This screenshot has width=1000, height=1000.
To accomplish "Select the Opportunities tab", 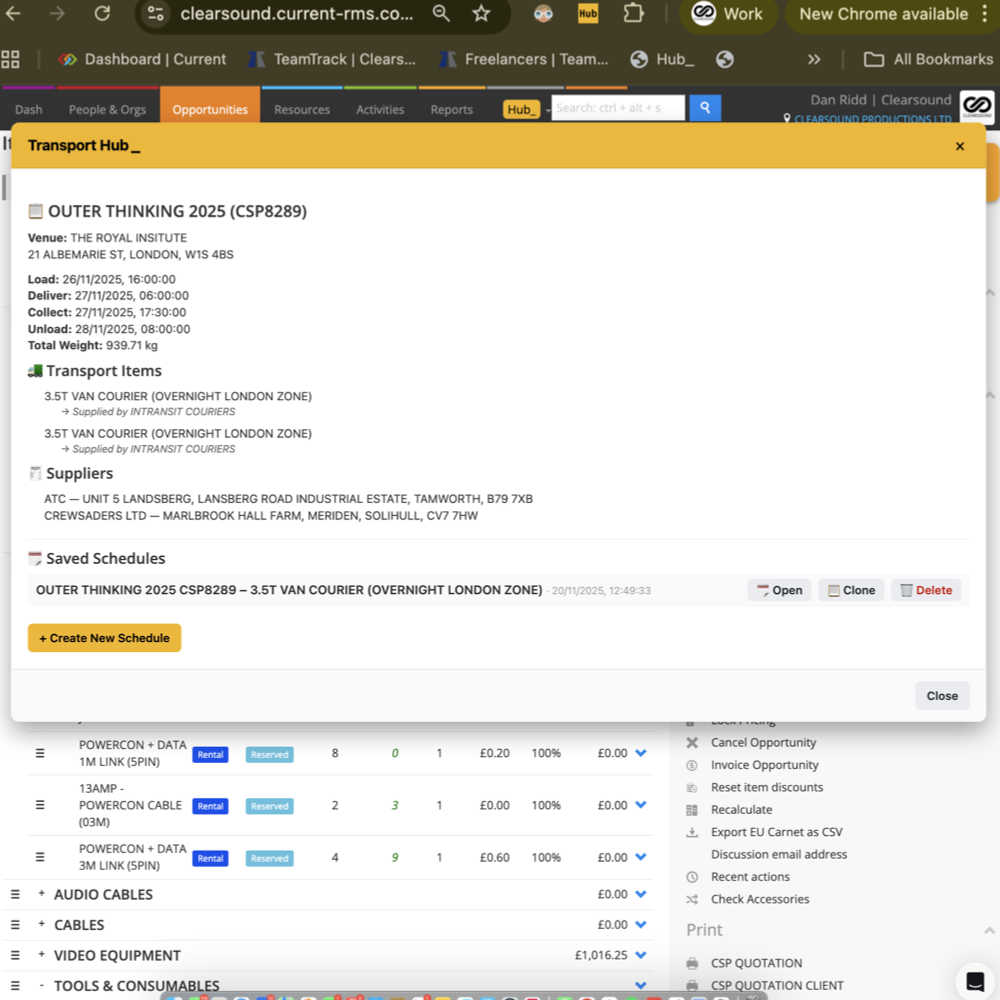I will 210,110.
